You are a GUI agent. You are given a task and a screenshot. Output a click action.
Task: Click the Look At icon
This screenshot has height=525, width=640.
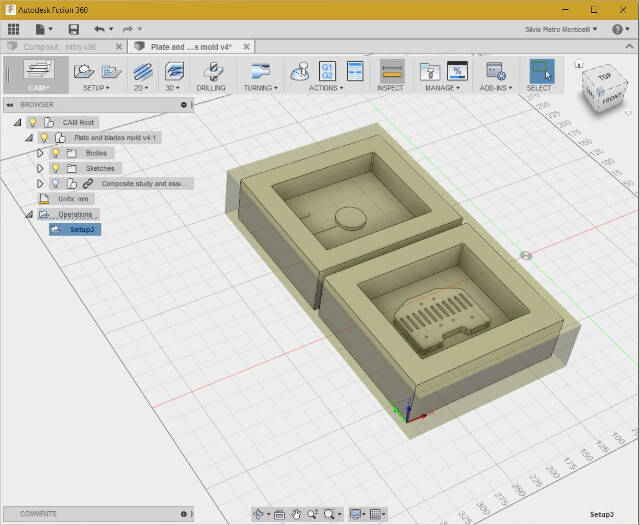tap(279, 514)
